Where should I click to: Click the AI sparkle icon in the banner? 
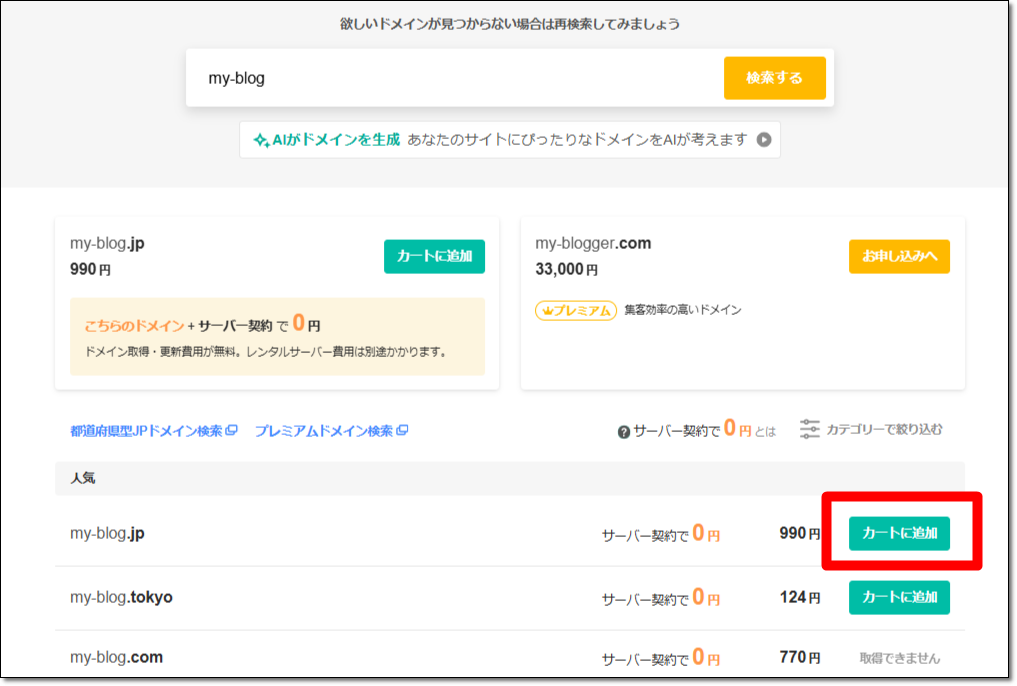pyautogui.click(x=261, y=140)
